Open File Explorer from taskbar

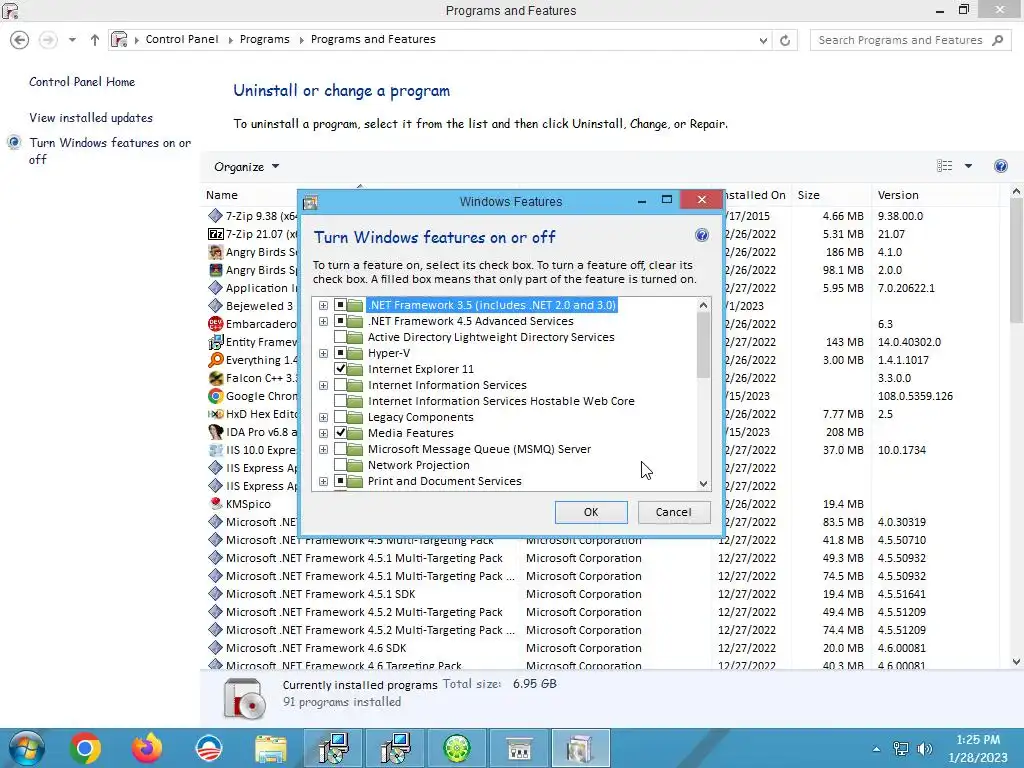coord(271,748)
